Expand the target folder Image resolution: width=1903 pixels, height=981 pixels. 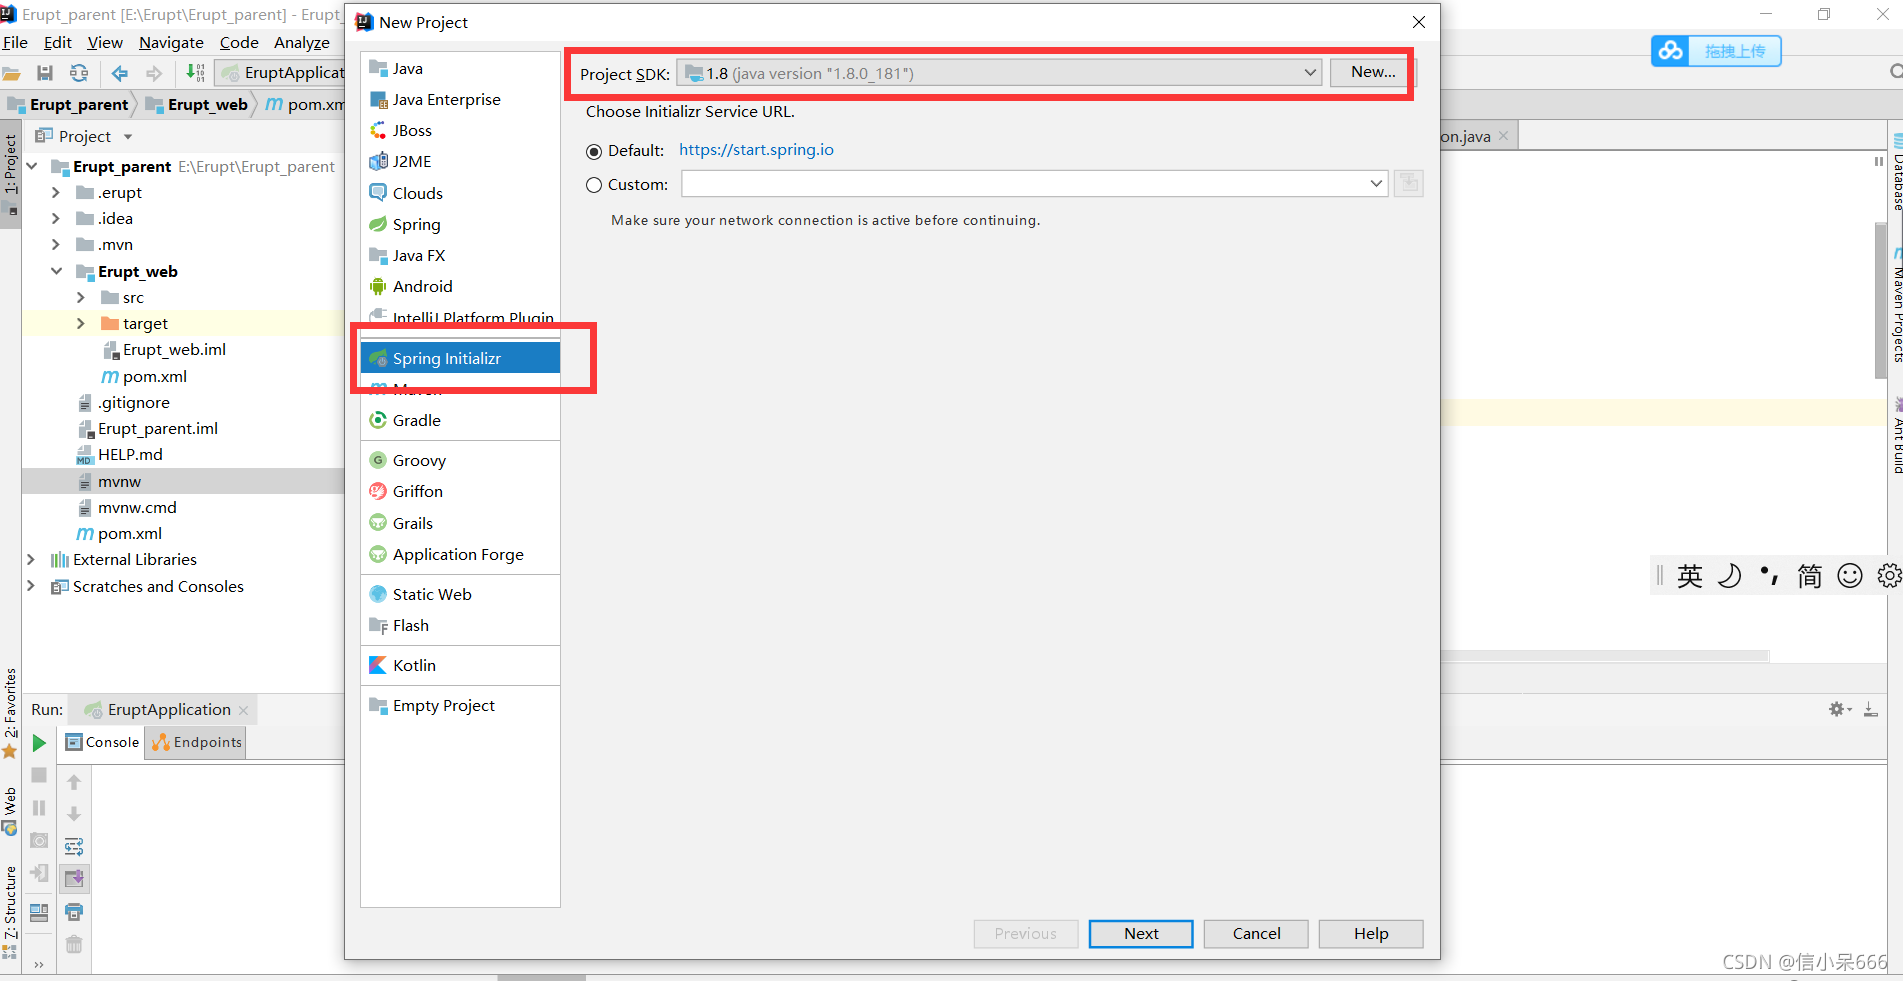81,323
